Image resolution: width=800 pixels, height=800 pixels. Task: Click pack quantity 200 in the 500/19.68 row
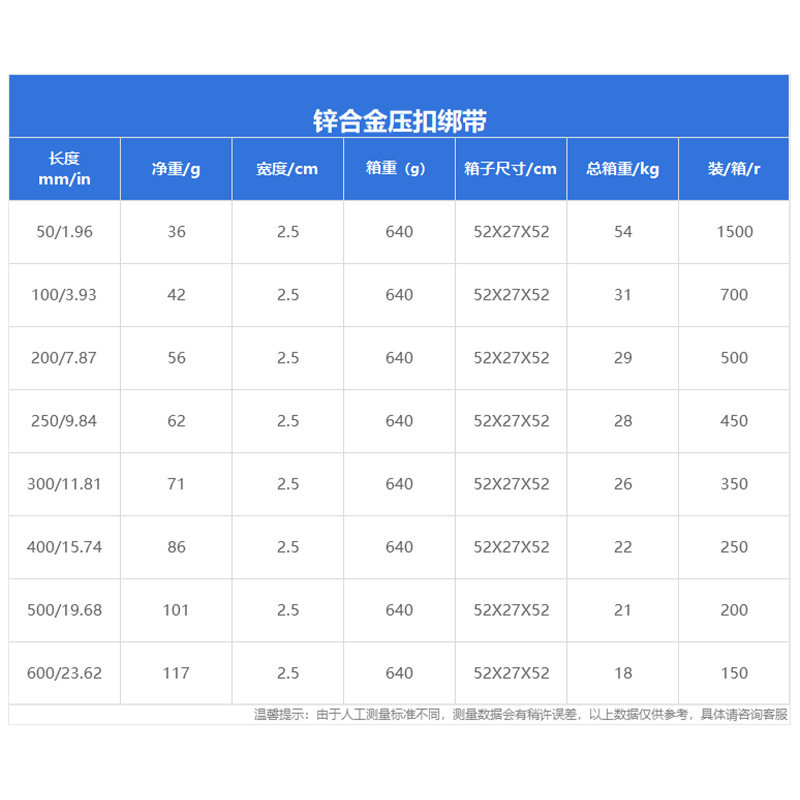click(734, 610)
